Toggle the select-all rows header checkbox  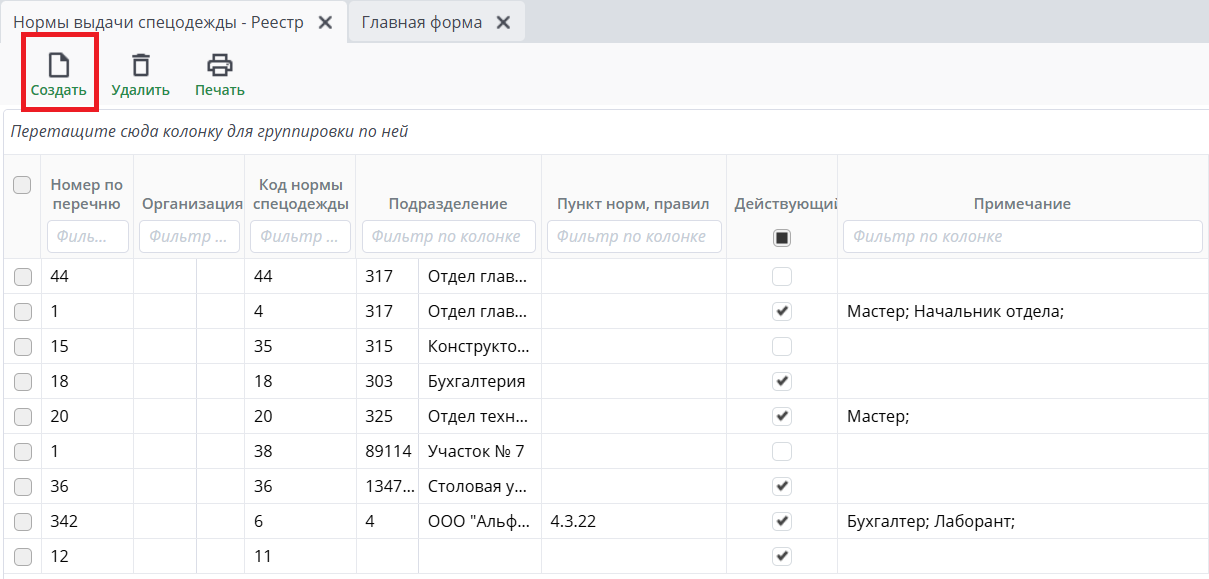[x=22, y=185]
